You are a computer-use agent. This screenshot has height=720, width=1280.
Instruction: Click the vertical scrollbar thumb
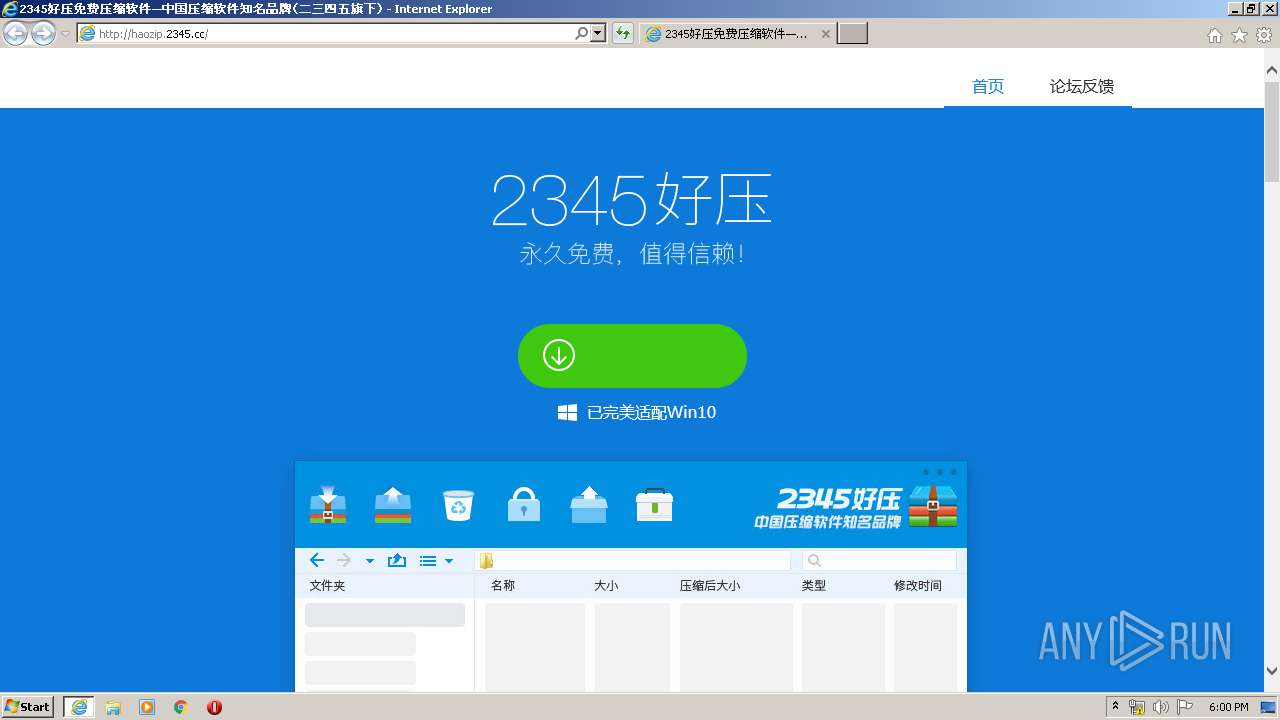[1272, 133]
